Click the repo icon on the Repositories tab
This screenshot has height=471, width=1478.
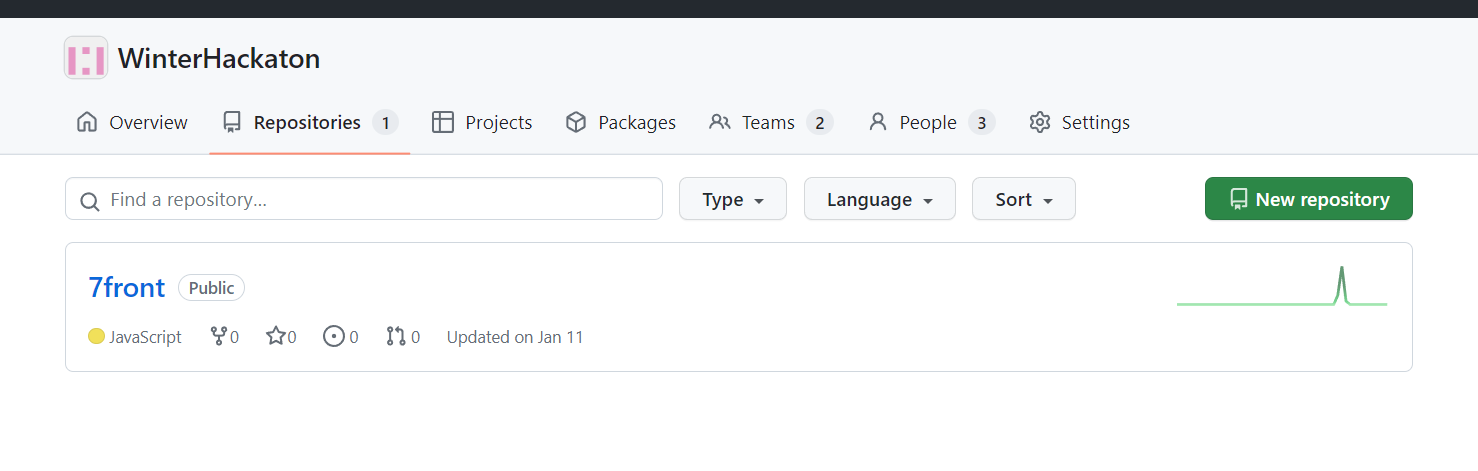[x=232, y=122]
